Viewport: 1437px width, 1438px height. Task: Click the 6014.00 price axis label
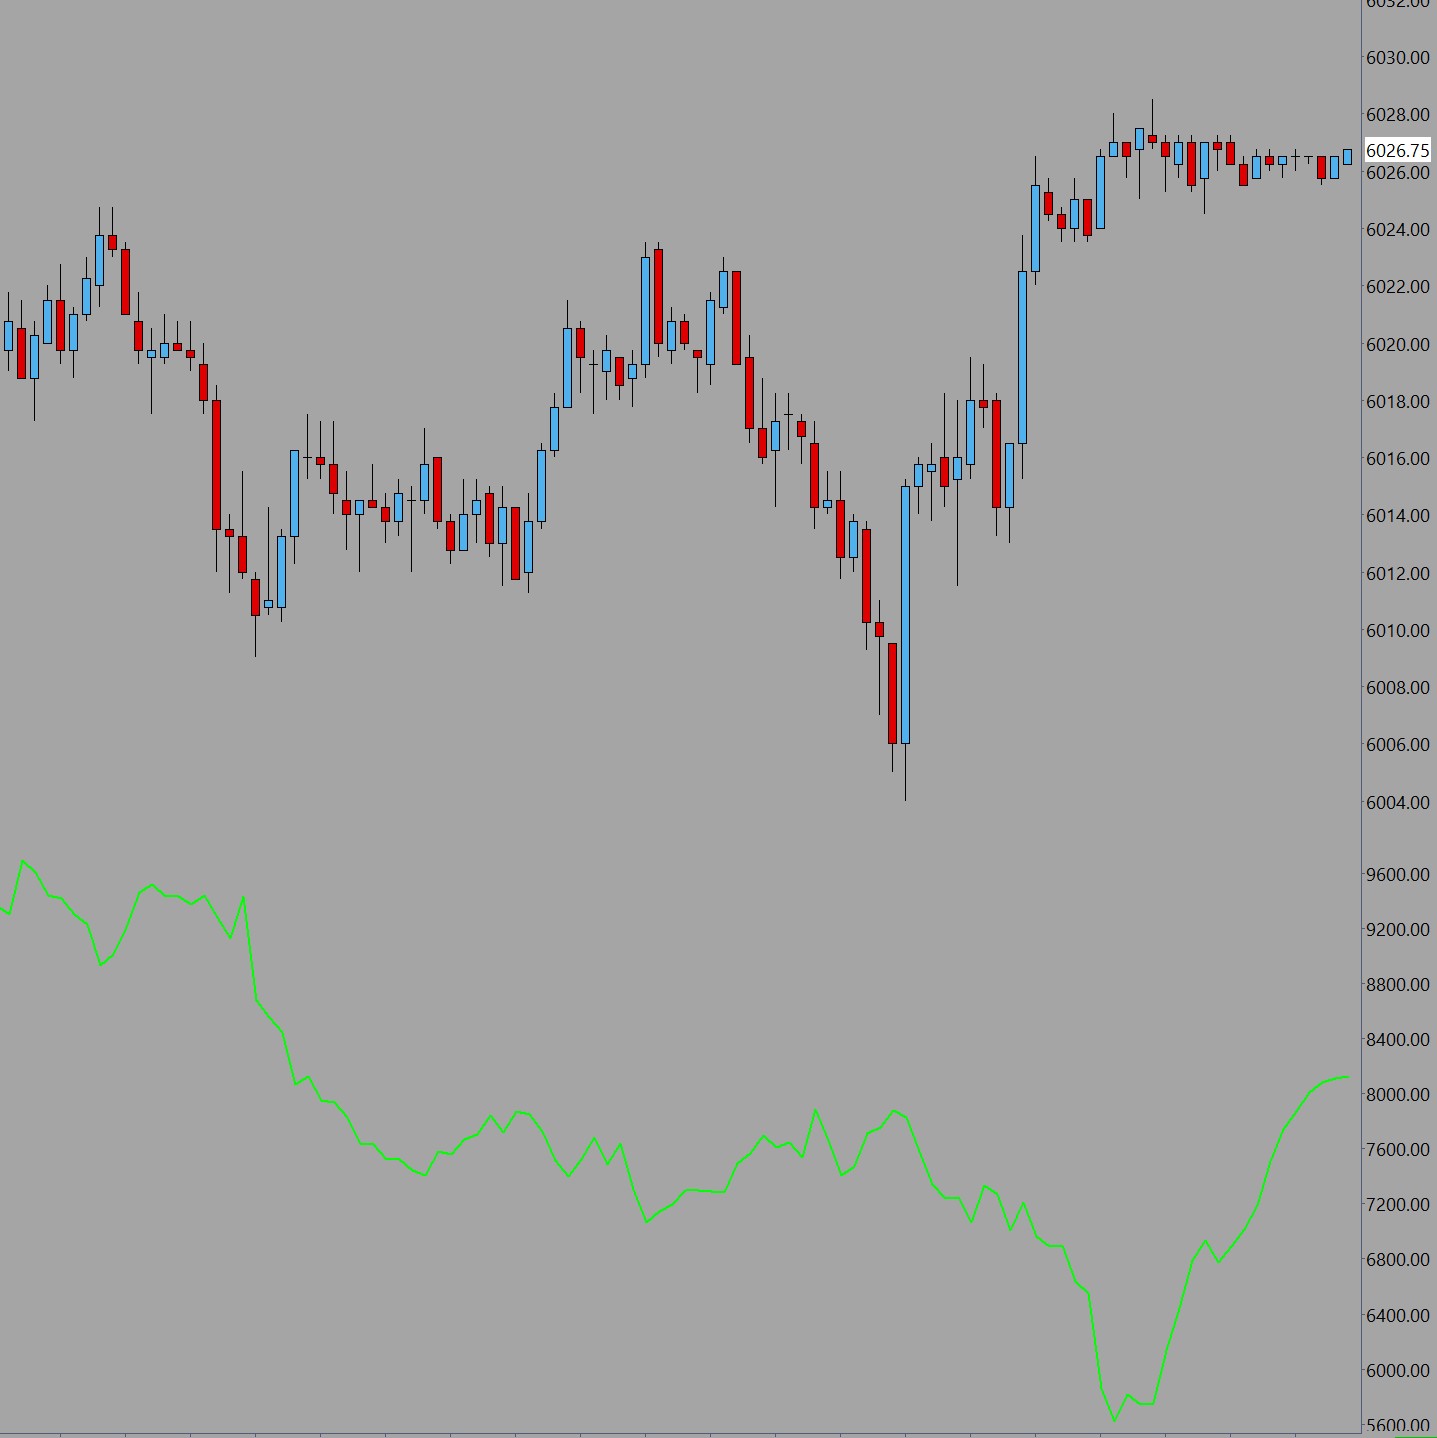[1398, 516]
